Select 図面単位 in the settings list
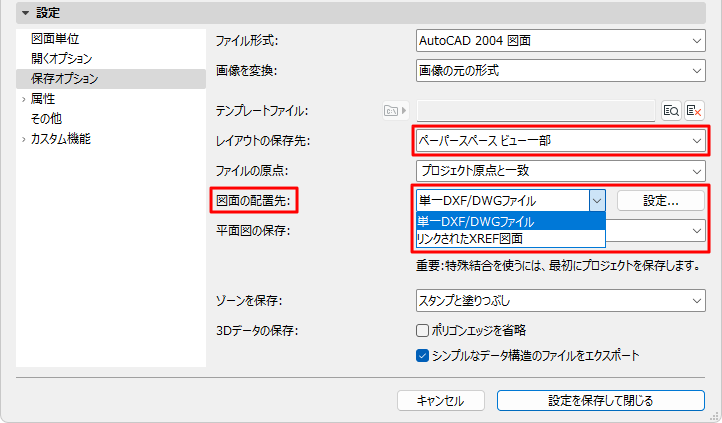The height and width of the screenshot is (423, 722). coord(55,39)
